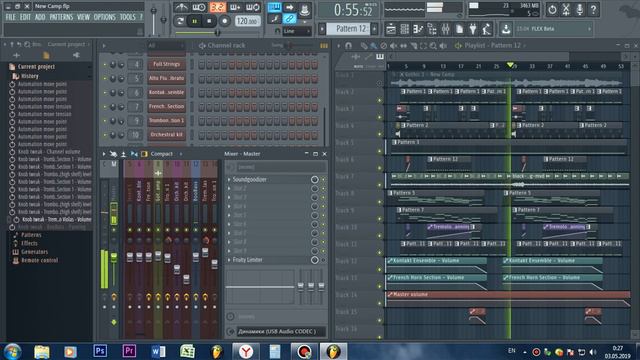Viewport: 640px width, 360px height.
Task: Expand the Patterns folder in browser
Action: [31, 235]
